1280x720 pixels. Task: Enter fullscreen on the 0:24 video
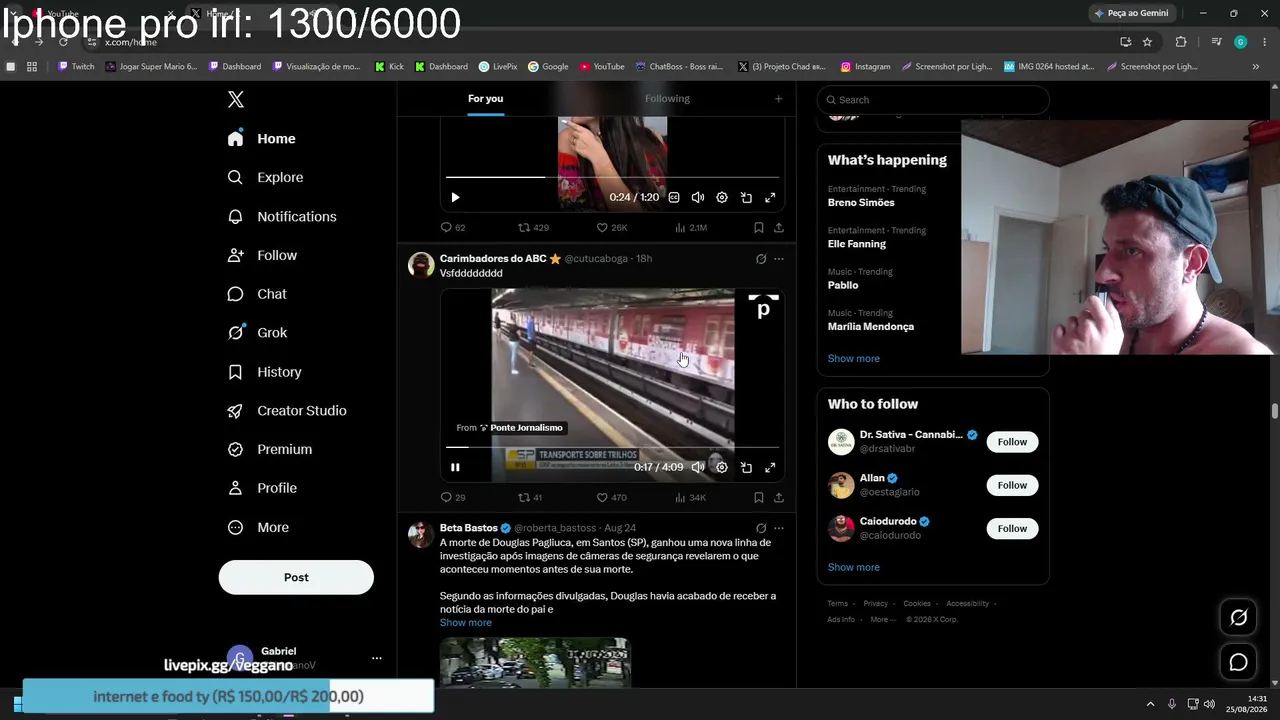pos(770,198)
